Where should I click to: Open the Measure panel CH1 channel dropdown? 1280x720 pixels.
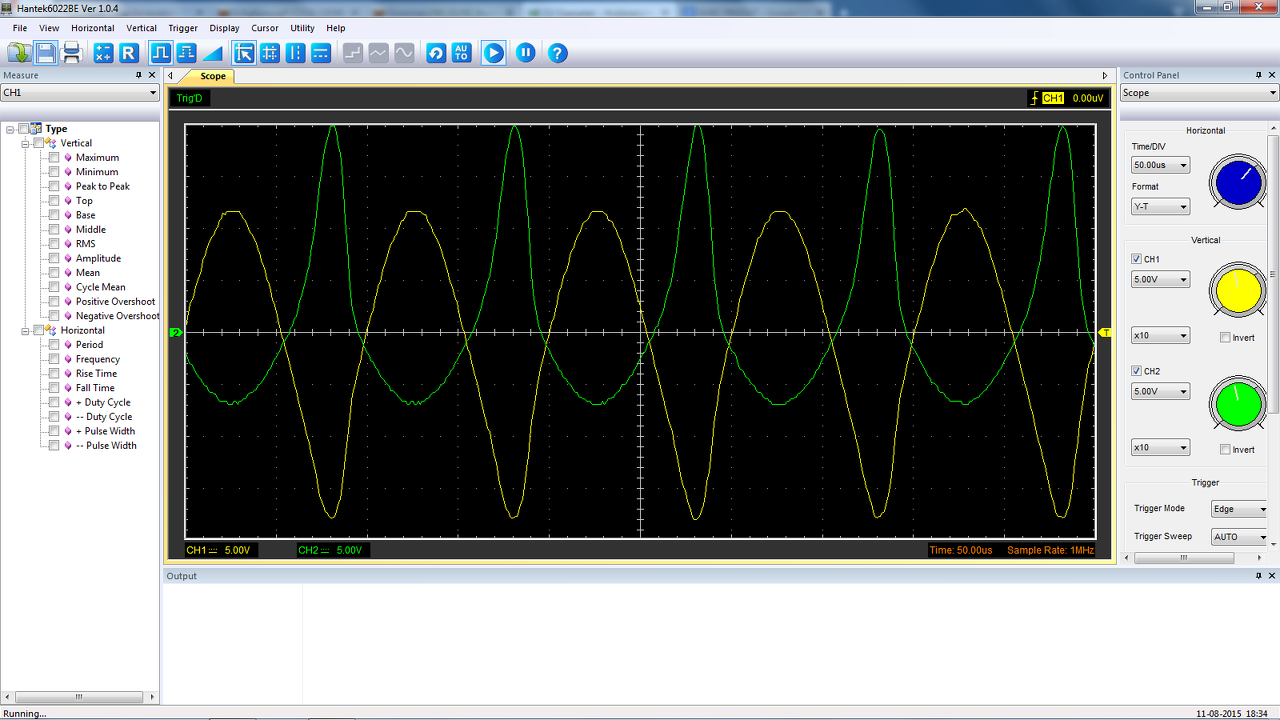click(80, 93)
